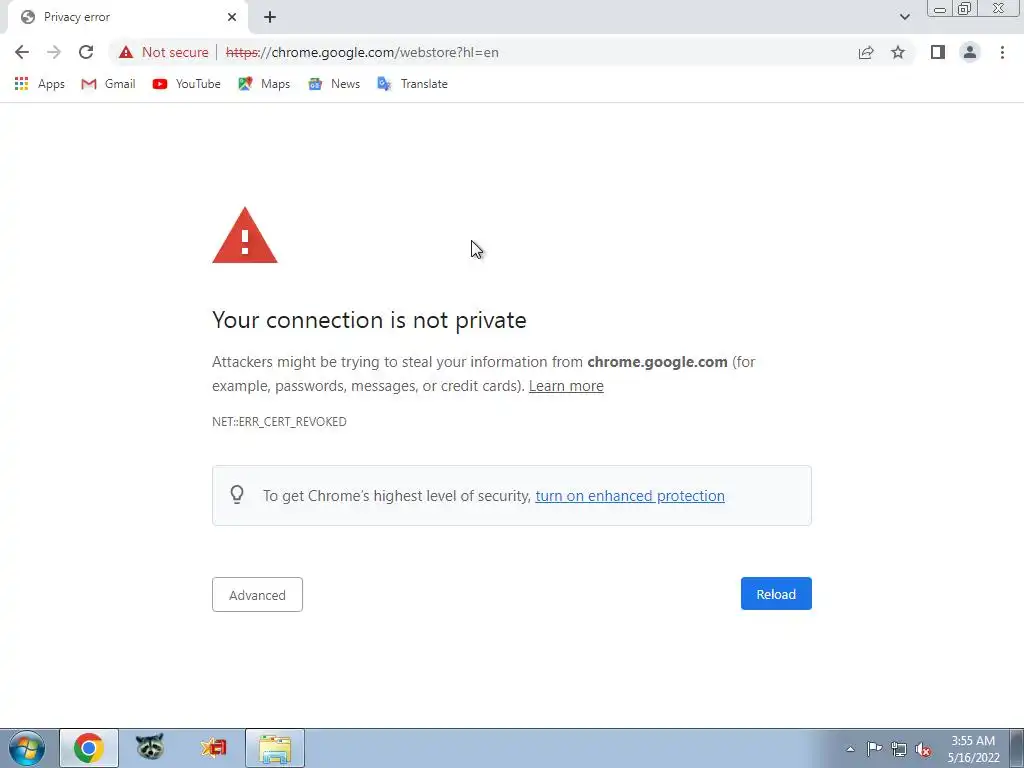Click the blue Reload button
Viewport: 1024px width, 768px height.
coord(776,594)
